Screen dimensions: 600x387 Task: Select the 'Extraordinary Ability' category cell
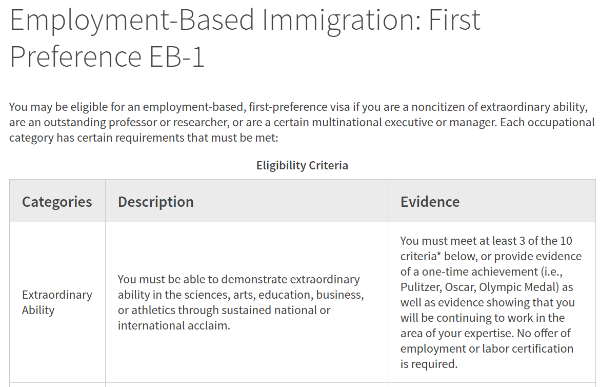coord(57,302)
